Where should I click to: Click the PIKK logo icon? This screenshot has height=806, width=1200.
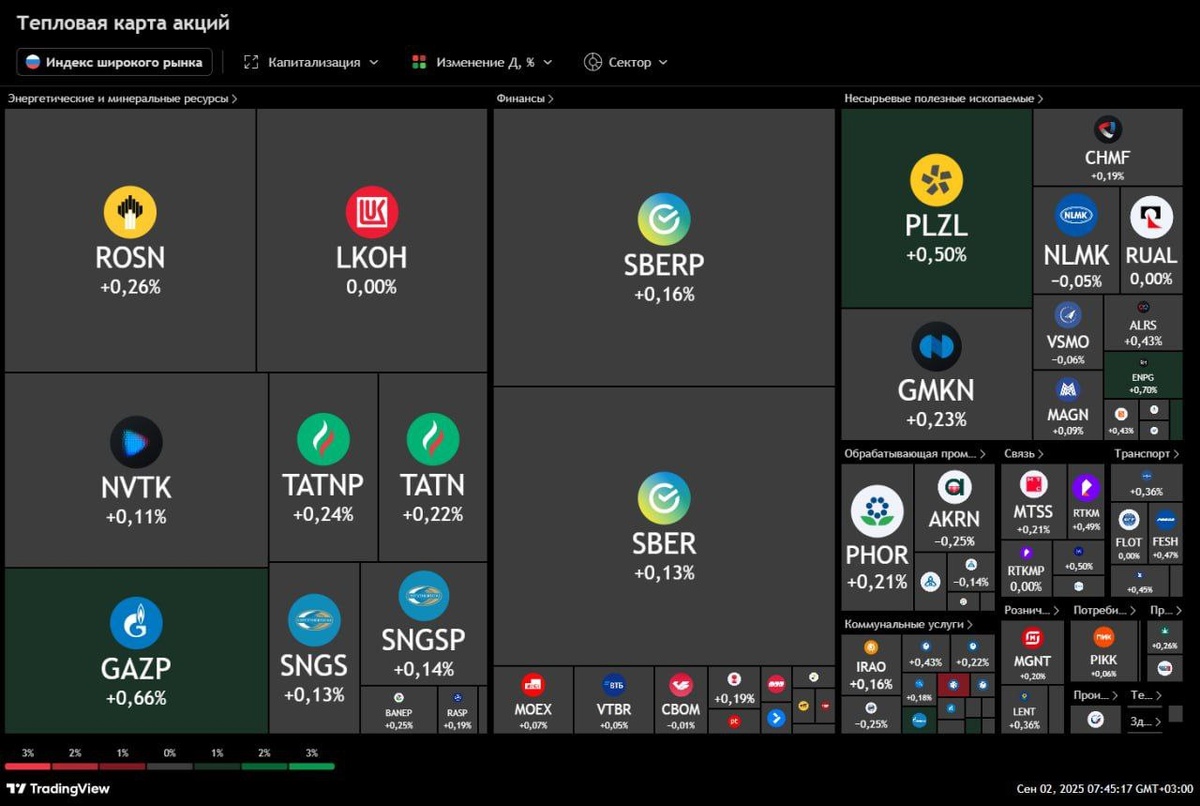click(x=1104, y=637)
